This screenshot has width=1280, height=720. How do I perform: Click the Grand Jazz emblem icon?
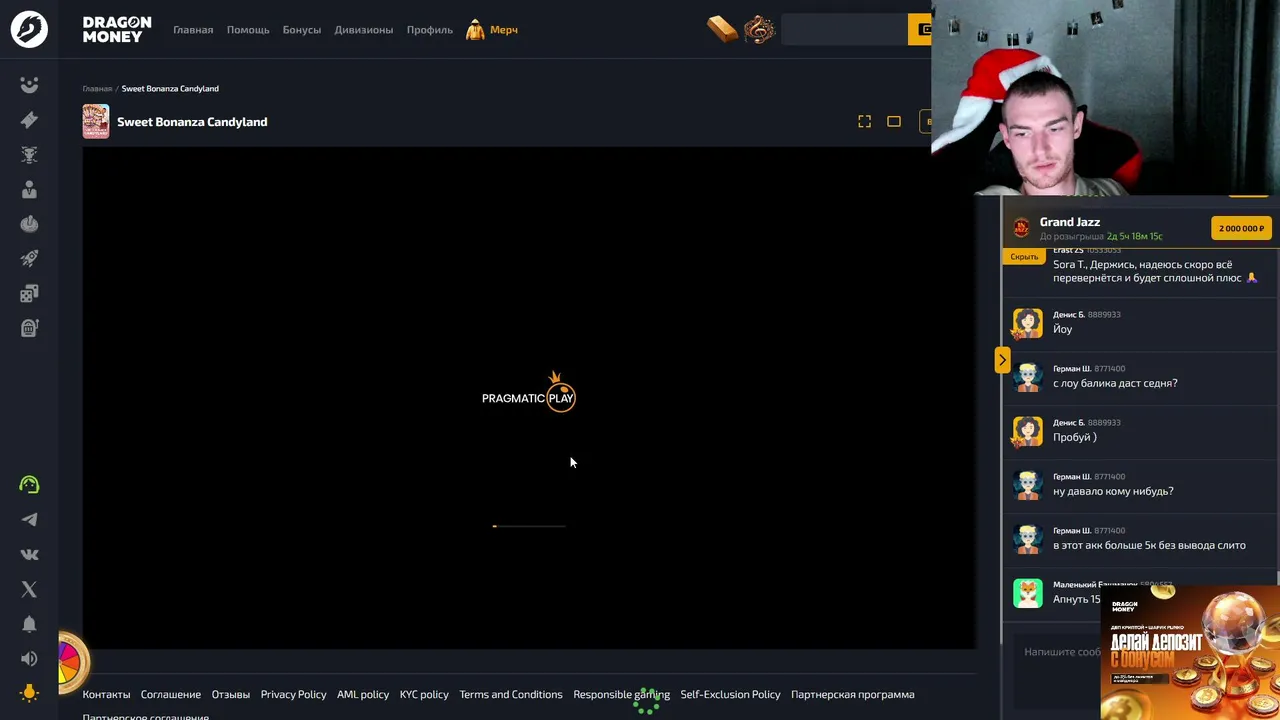click(x=1021, y=228)
